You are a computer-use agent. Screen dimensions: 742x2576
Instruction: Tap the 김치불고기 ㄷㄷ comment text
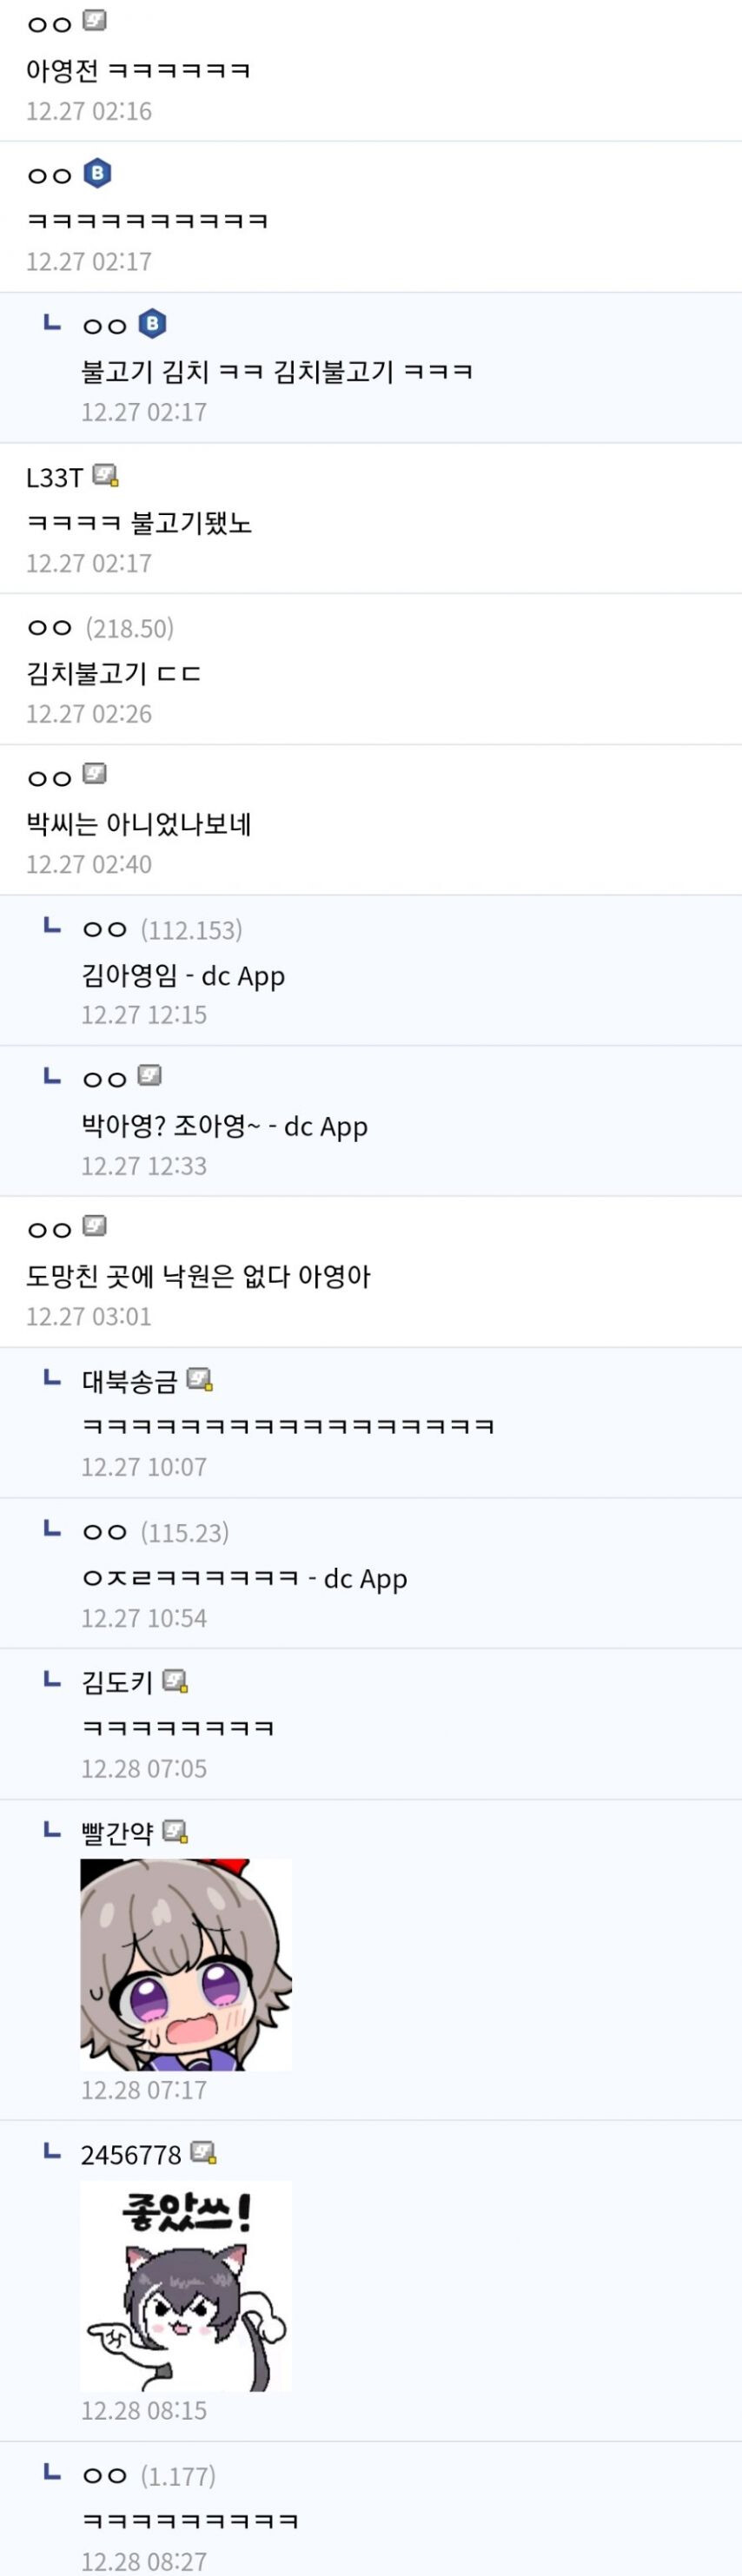114,673
